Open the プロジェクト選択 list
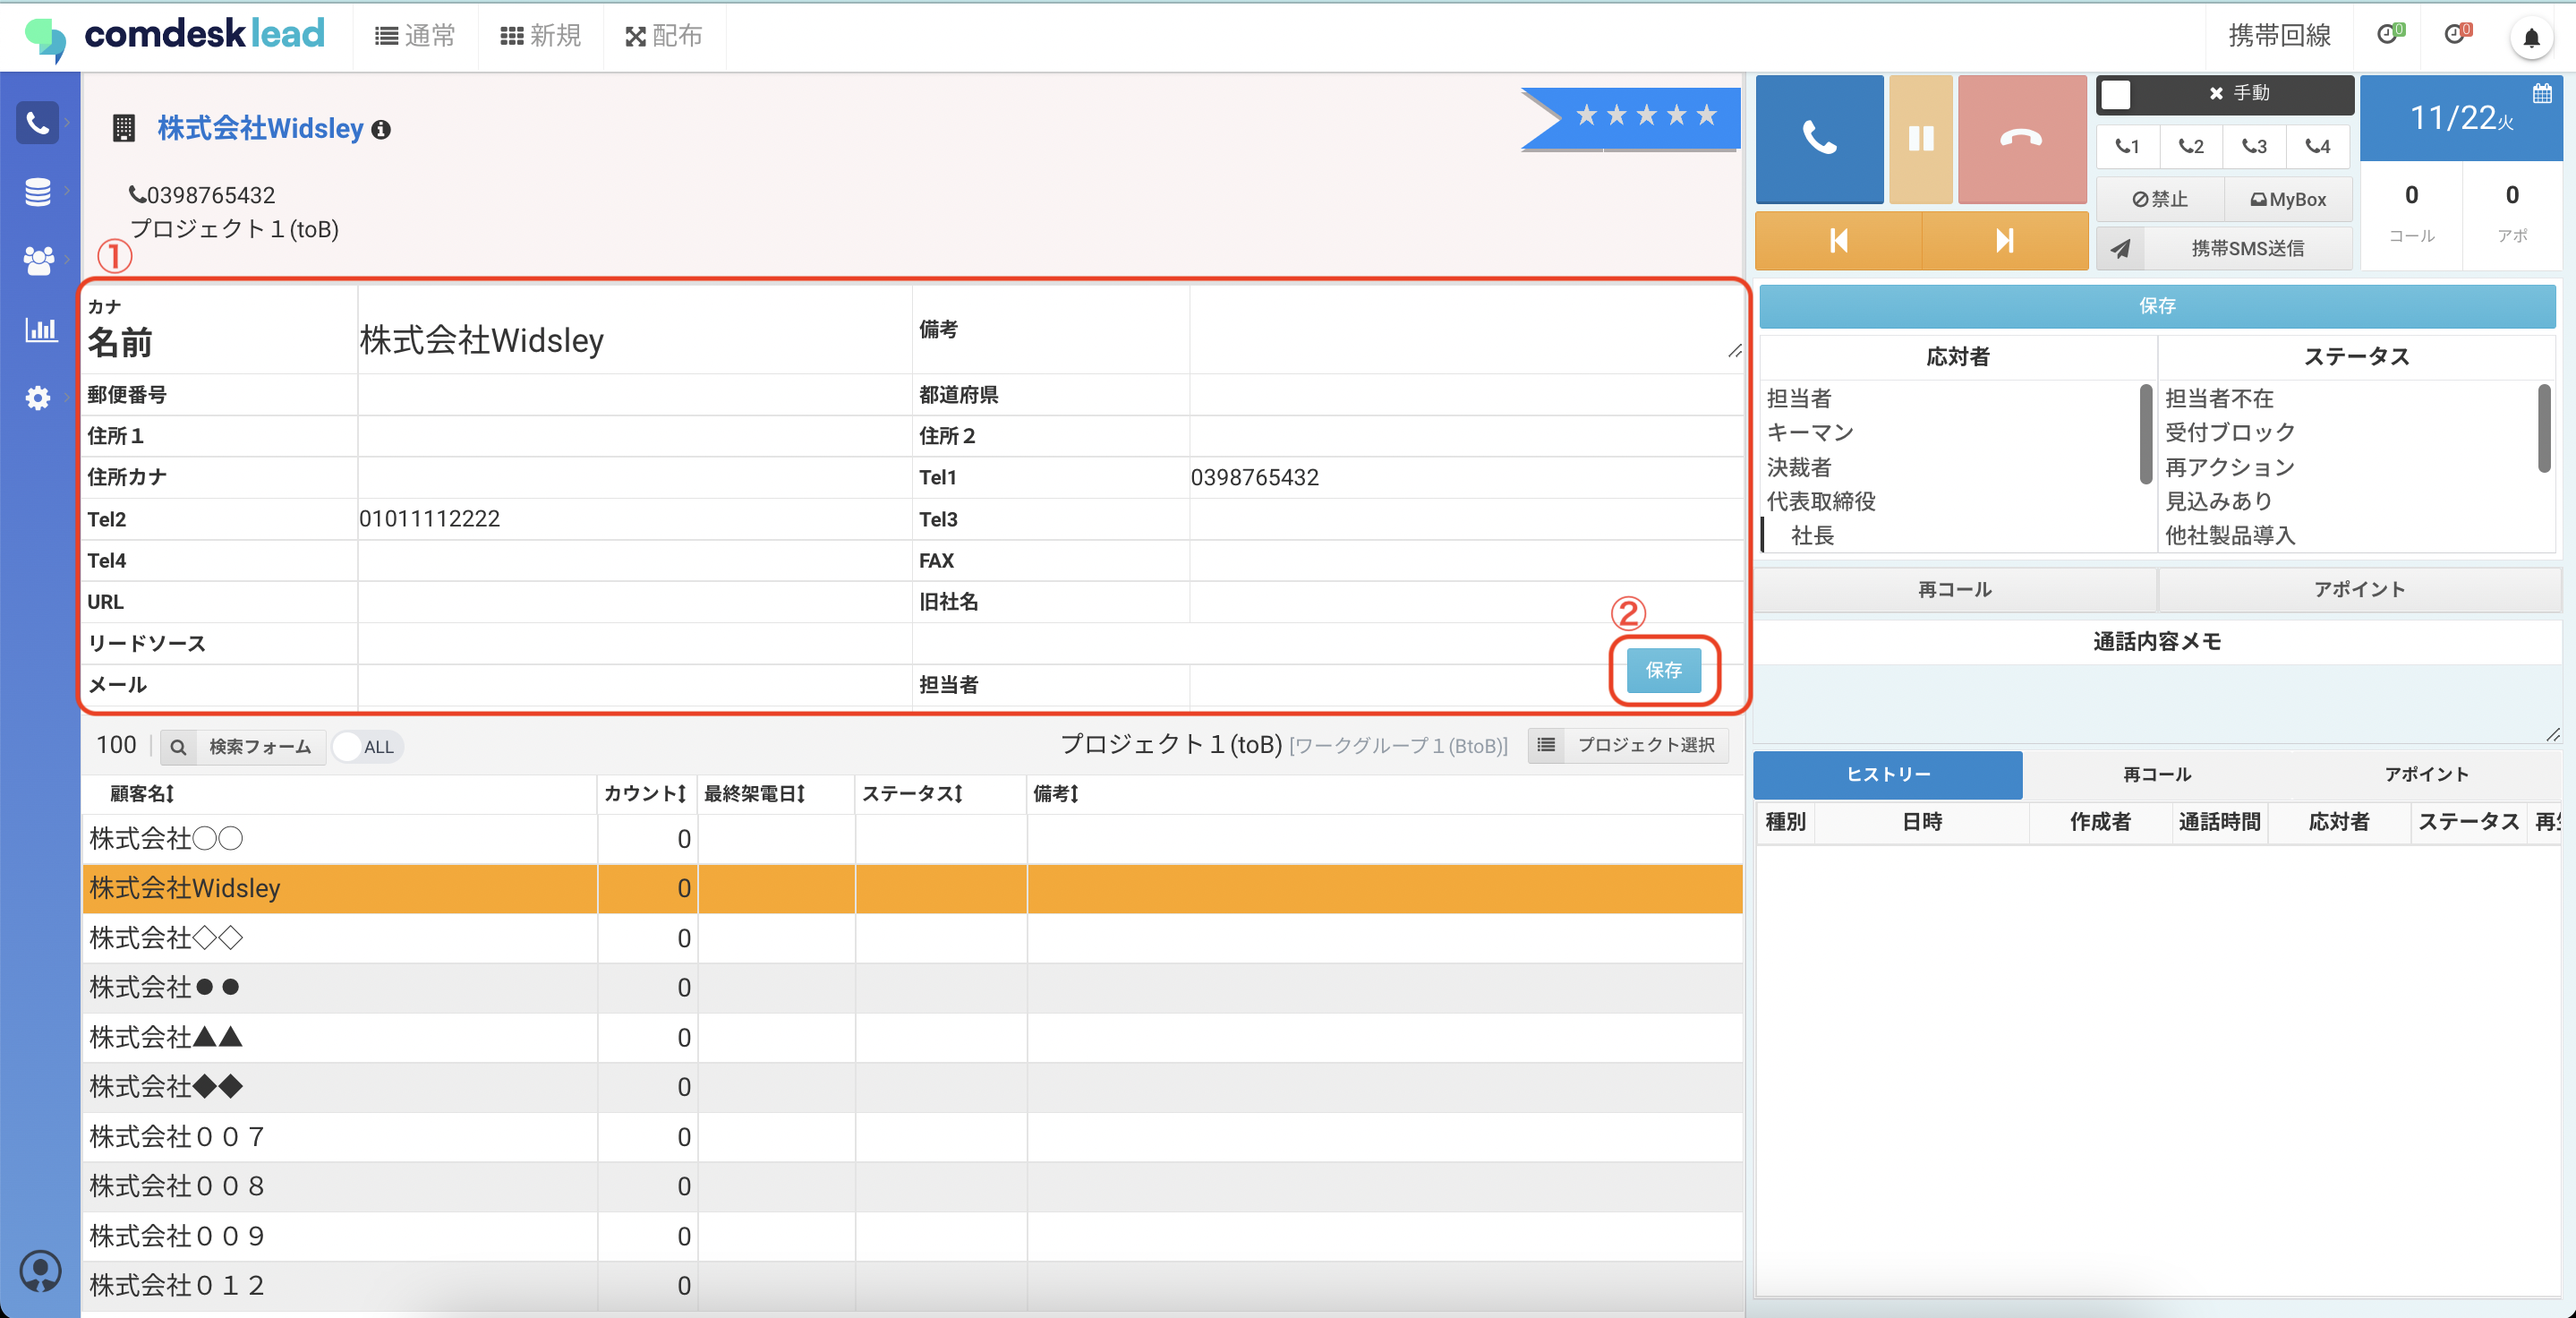 pyautogui.click(x=1629, y=745)
